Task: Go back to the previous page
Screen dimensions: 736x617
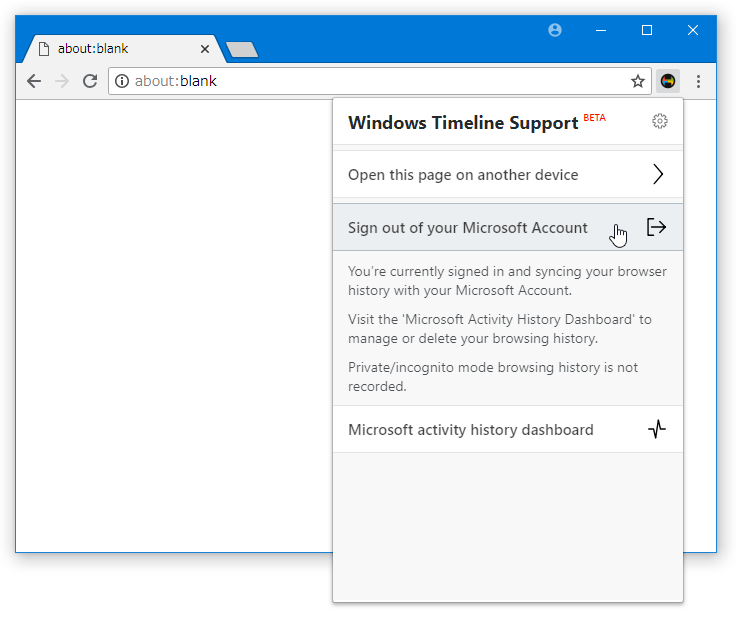Action: 34,81
